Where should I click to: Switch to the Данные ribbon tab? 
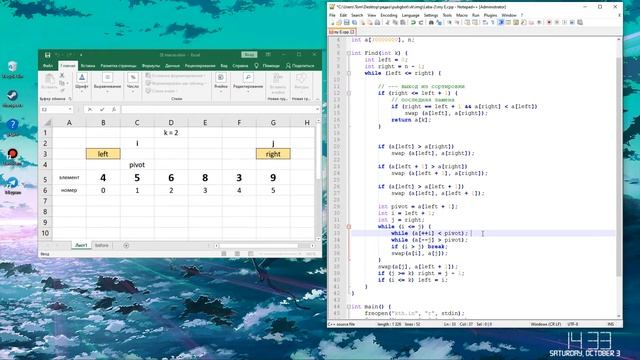[172, 66]
